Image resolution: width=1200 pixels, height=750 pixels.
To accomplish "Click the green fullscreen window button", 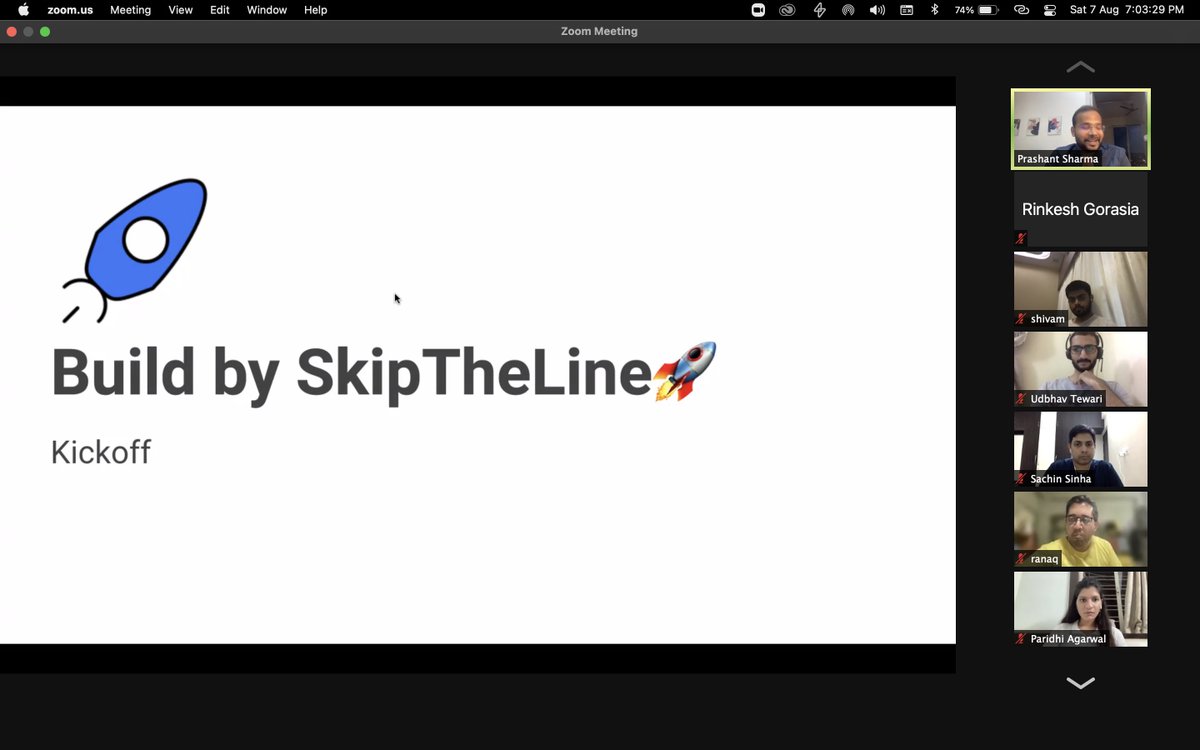I will [45, 31].
